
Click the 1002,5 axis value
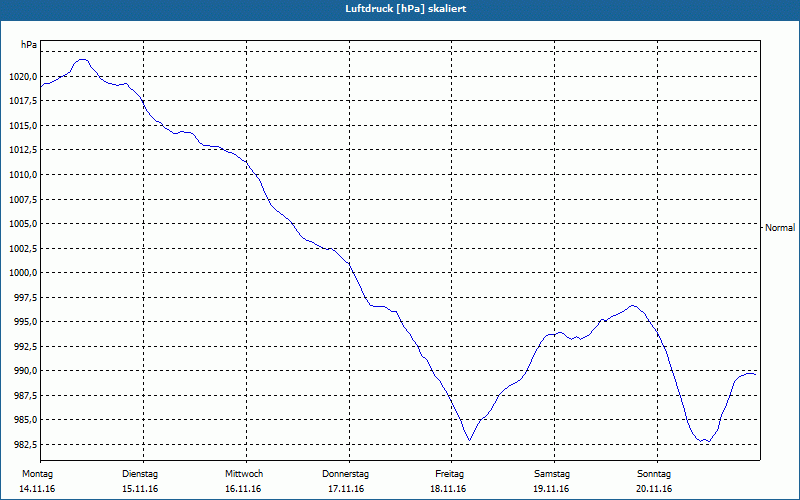(23, 248)
